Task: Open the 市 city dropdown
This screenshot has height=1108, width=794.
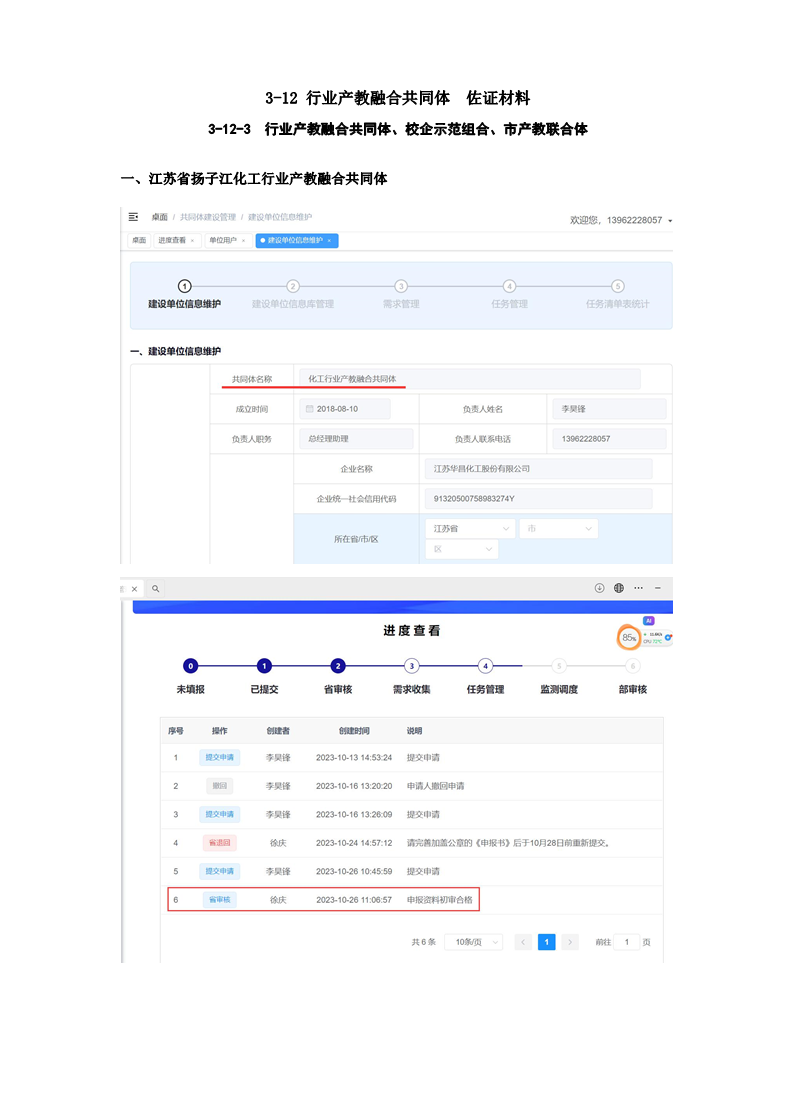Action: click(558, 528)
